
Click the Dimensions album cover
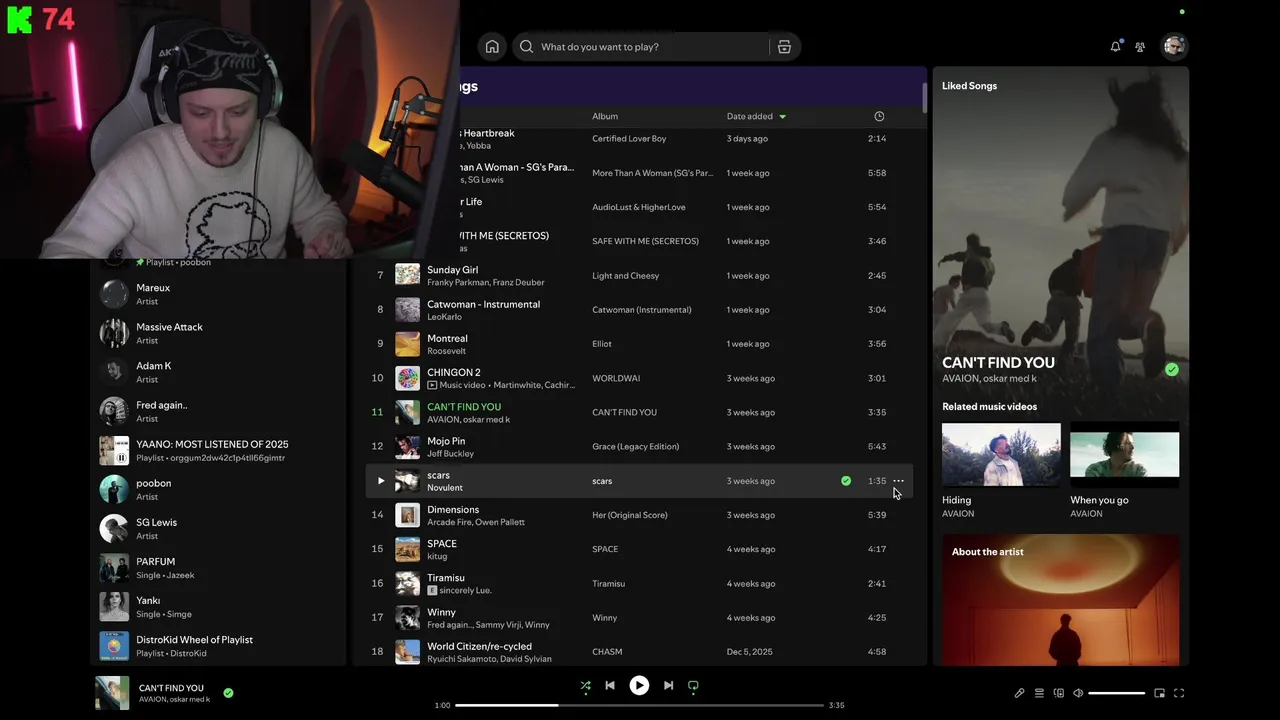(407, 515)
